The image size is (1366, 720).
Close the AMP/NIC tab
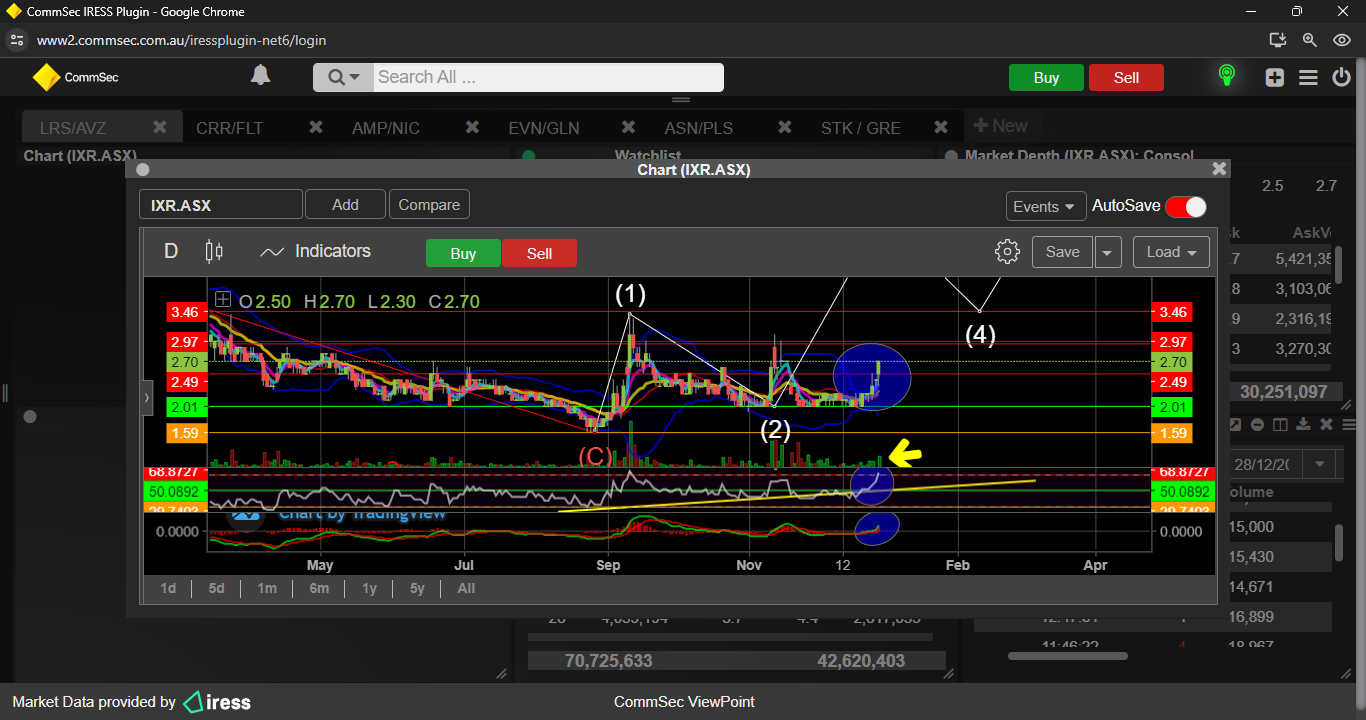coord(472,127)
